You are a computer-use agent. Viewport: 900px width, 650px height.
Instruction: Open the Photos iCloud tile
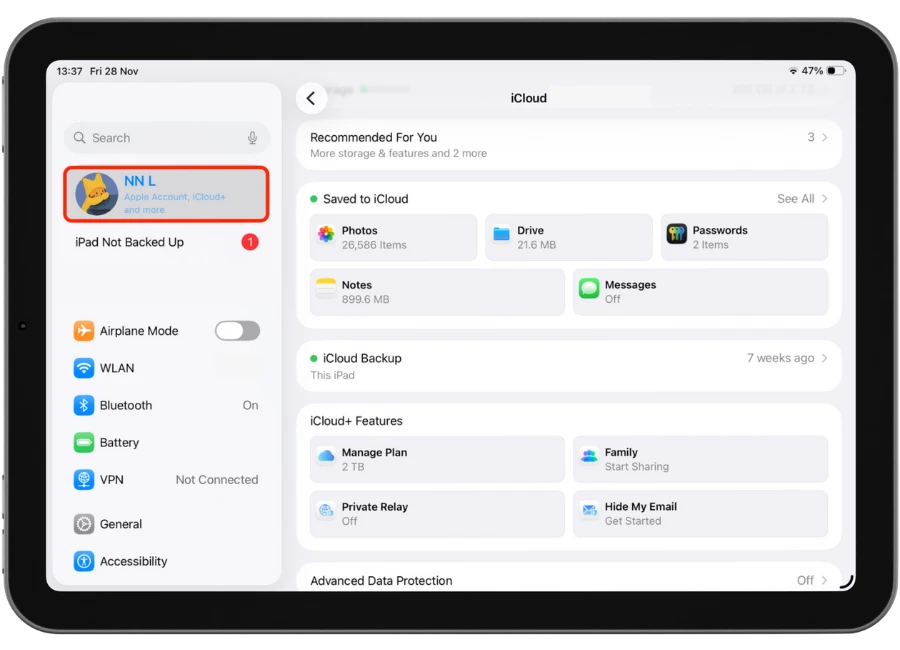(x=393, y=237)
